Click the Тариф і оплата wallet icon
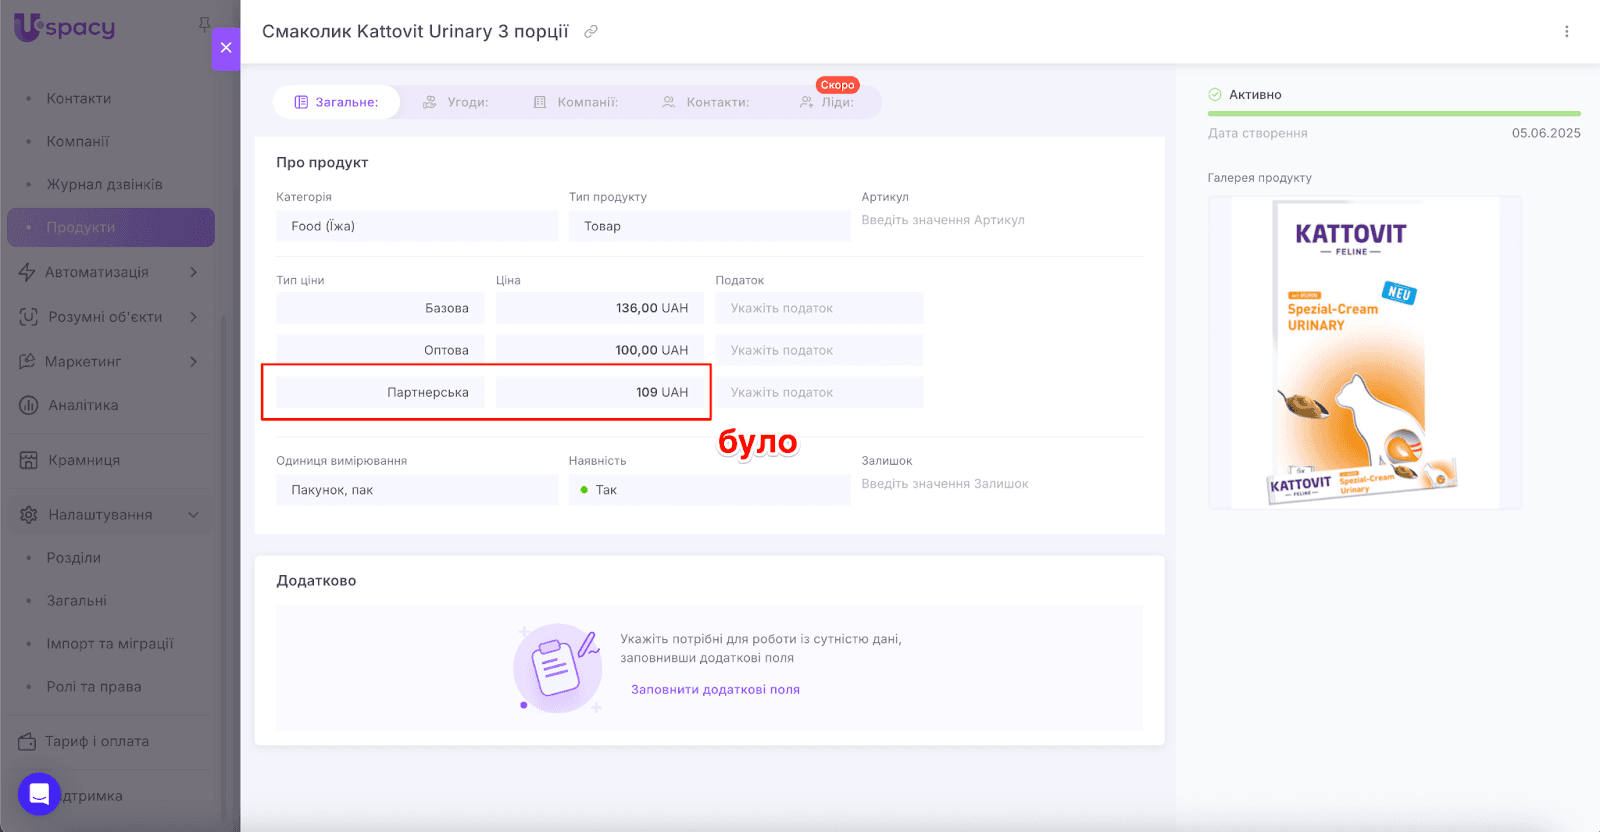 click(x=28, y=742)
